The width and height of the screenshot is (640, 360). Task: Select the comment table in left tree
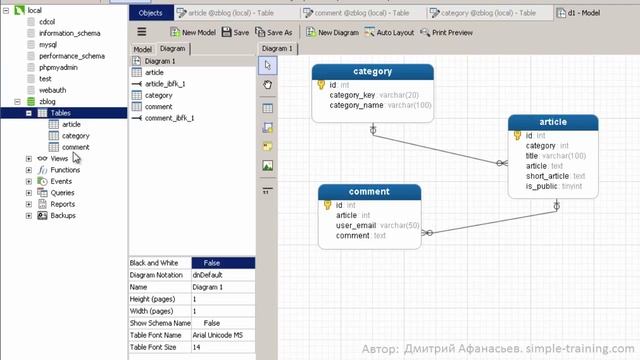coord(76,147)
